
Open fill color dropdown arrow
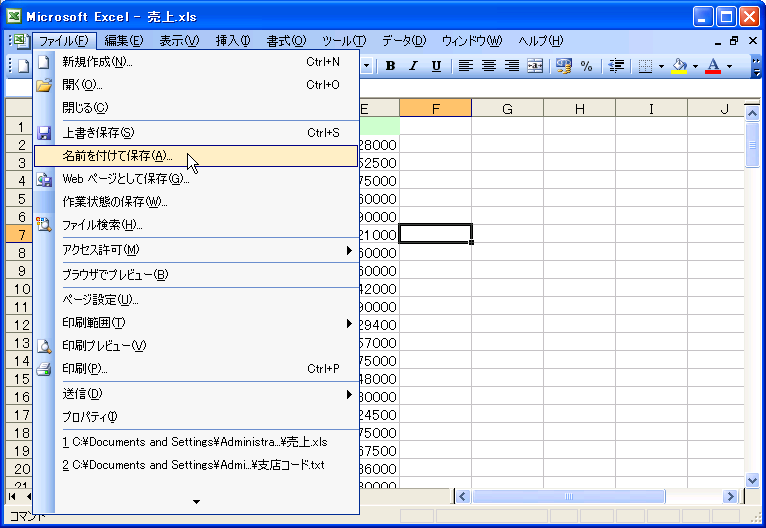tap(695, 66)
